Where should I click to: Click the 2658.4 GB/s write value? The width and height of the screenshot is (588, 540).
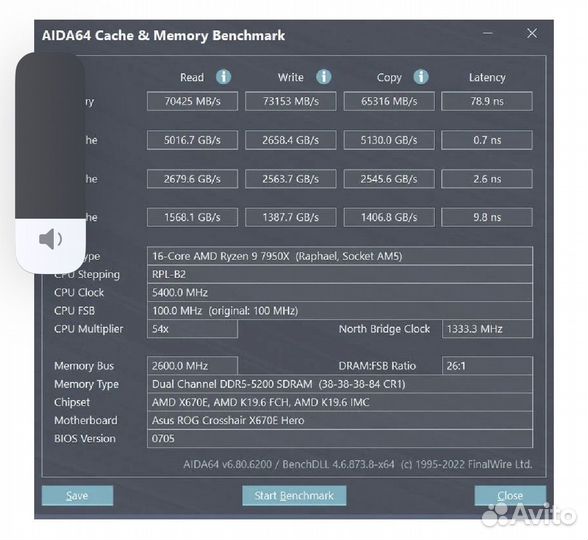[291, 140]
